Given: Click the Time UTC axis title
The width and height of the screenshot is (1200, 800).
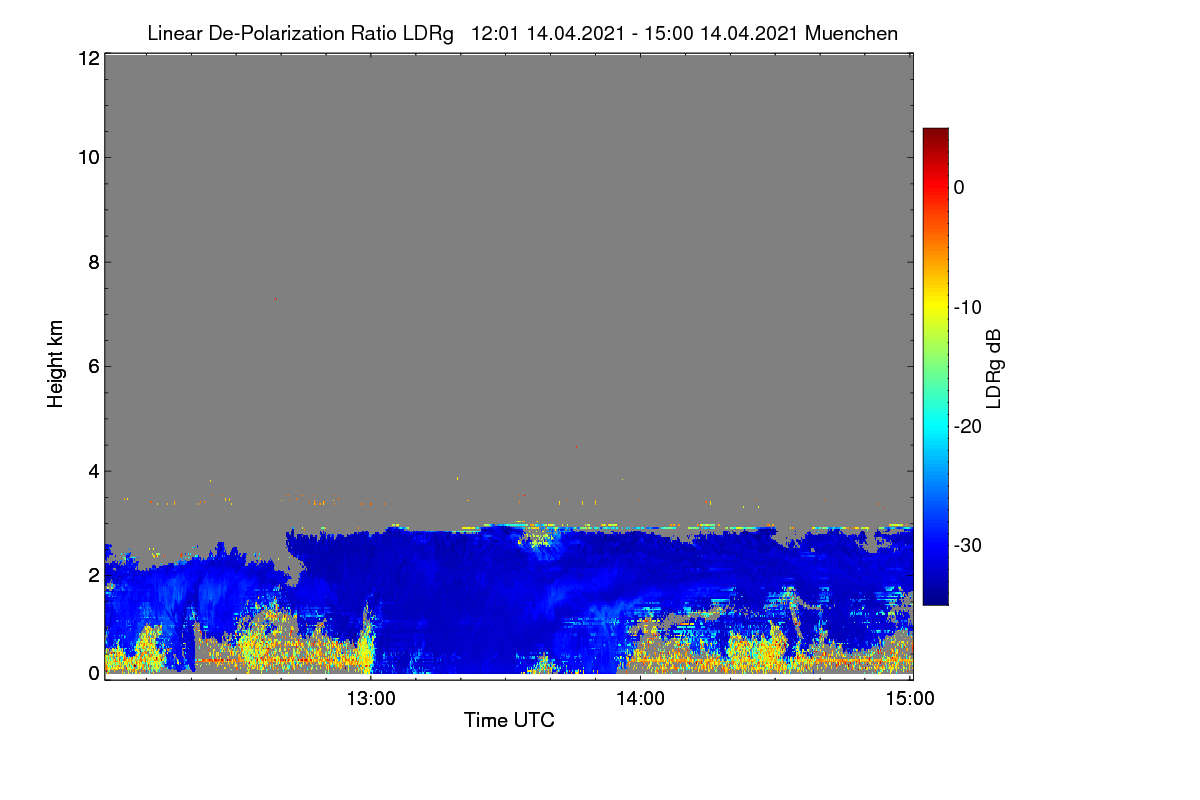Looking at the screenshot, I should 509,720.
